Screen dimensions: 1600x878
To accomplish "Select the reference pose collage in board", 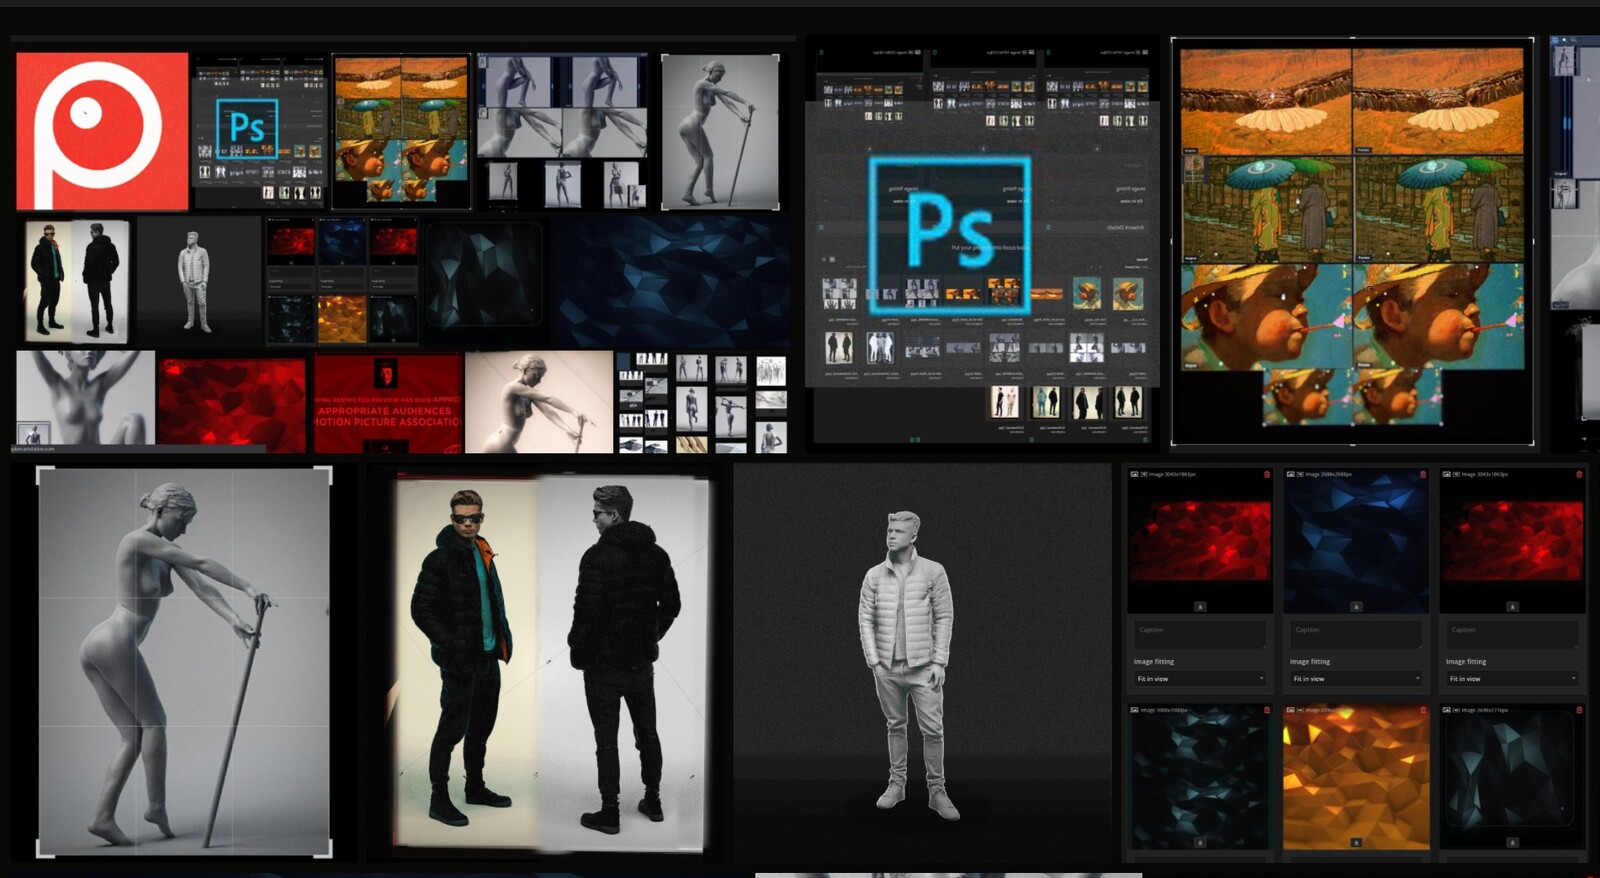I will coord(702,402).
